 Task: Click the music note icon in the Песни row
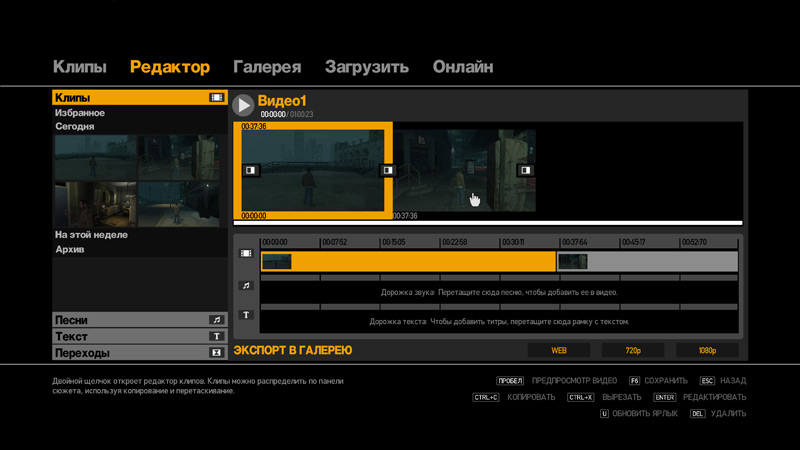tap(216, 320)
